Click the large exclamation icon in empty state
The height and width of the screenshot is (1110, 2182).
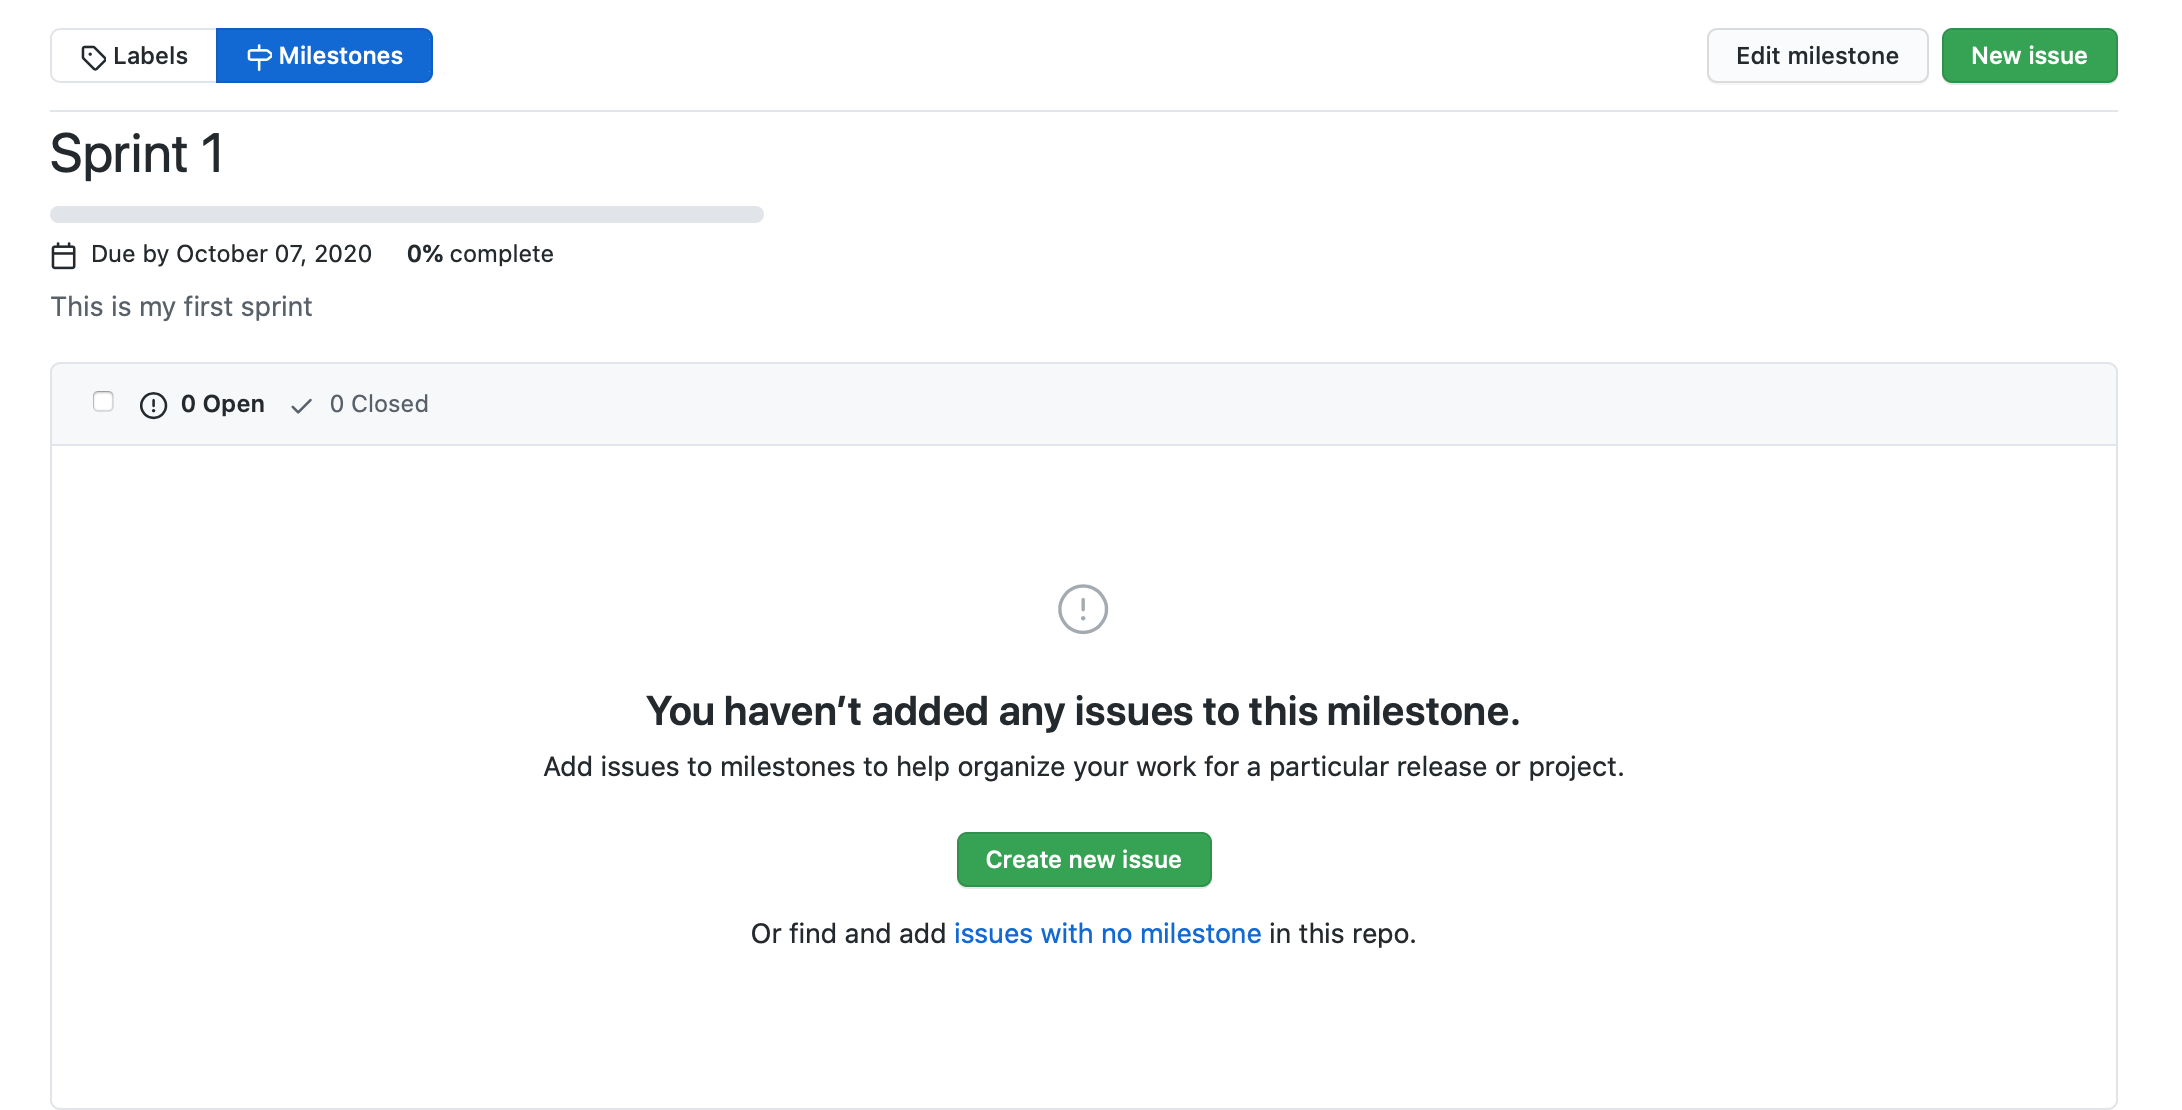(x=1083, y=609)
